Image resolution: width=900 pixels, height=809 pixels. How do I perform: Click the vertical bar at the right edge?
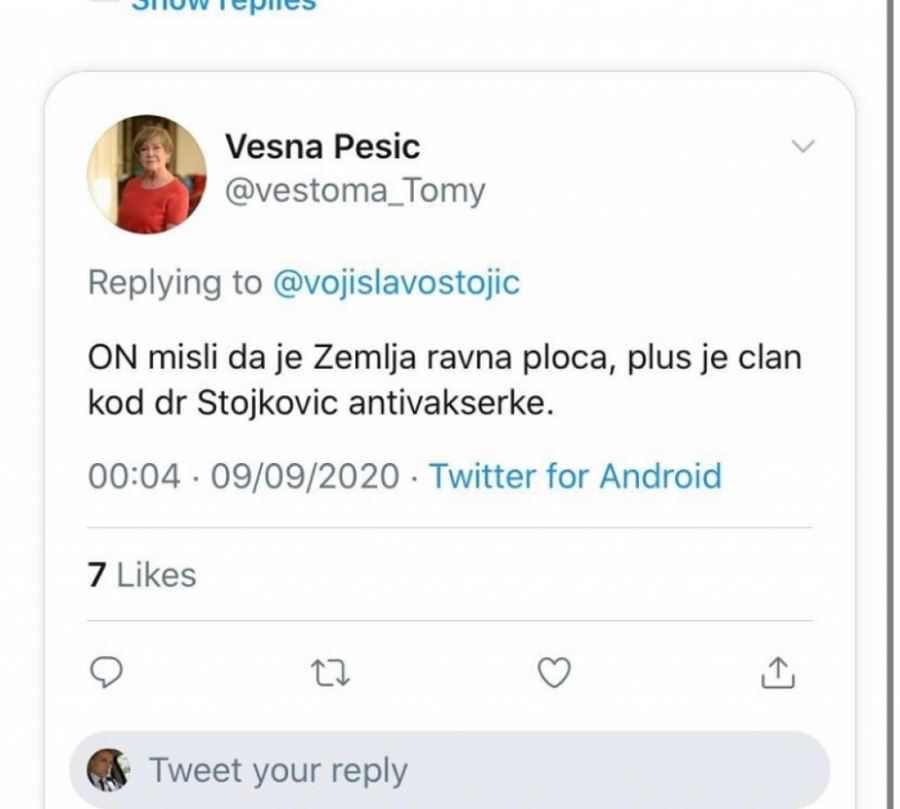click(x=887, y=400)
